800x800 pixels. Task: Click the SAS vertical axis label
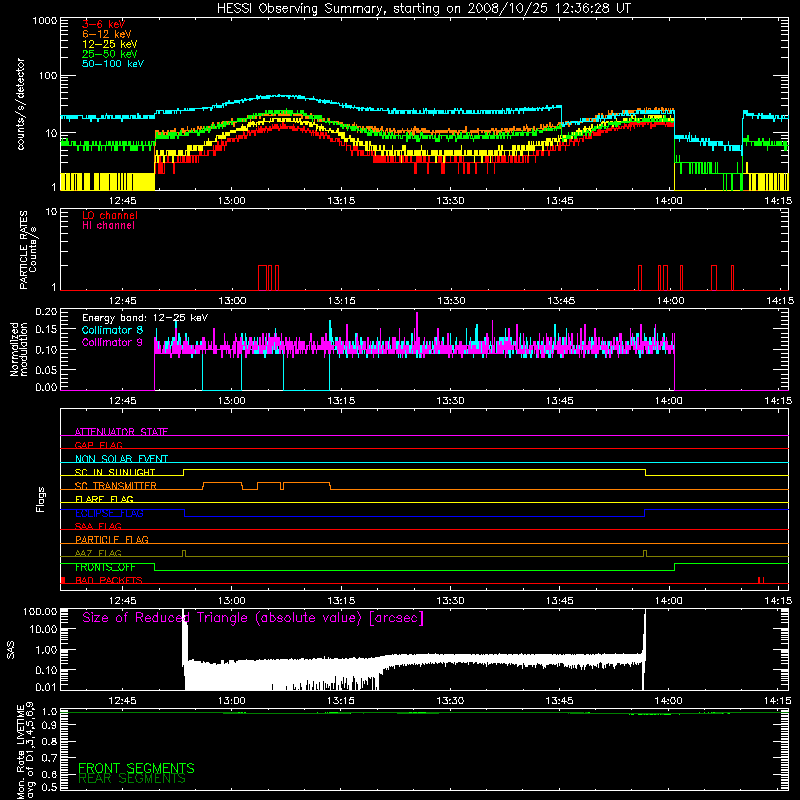coord(10,650)
